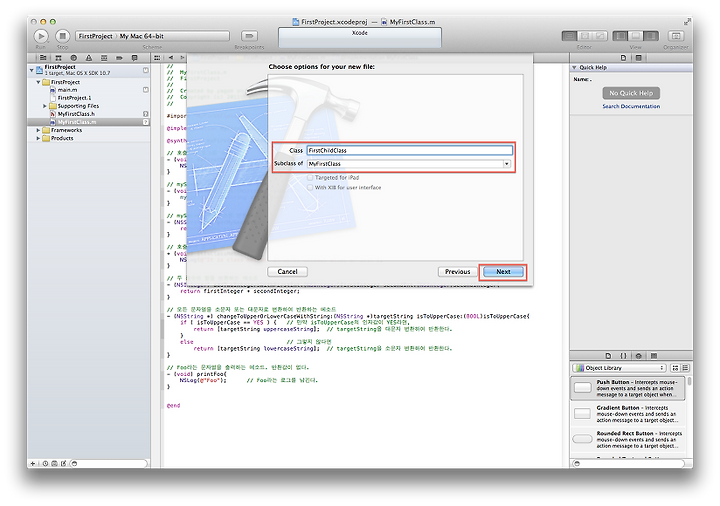The width and height of the screenshot is (720, 506).
Task: Expand the Supporting Files folder
Action: [45, 106]
